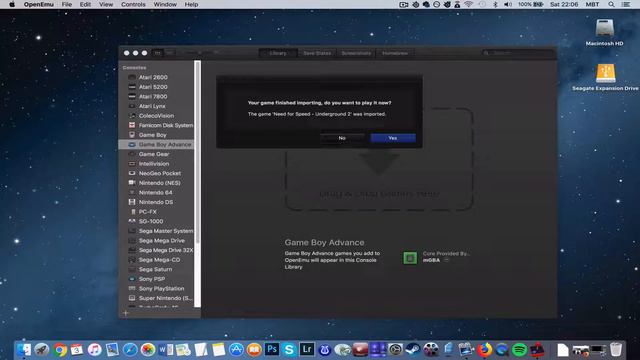Open the Homebrew tab
This screenshot has width=640, height=360.
(x=395, y=53)
